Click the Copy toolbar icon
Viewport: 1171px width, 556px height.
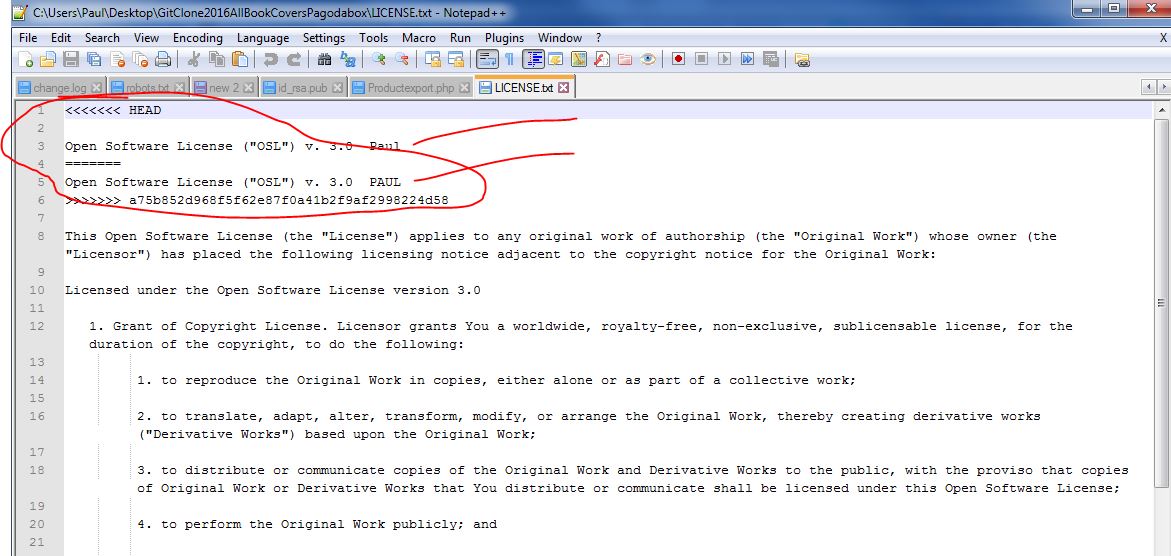(217, 59)
